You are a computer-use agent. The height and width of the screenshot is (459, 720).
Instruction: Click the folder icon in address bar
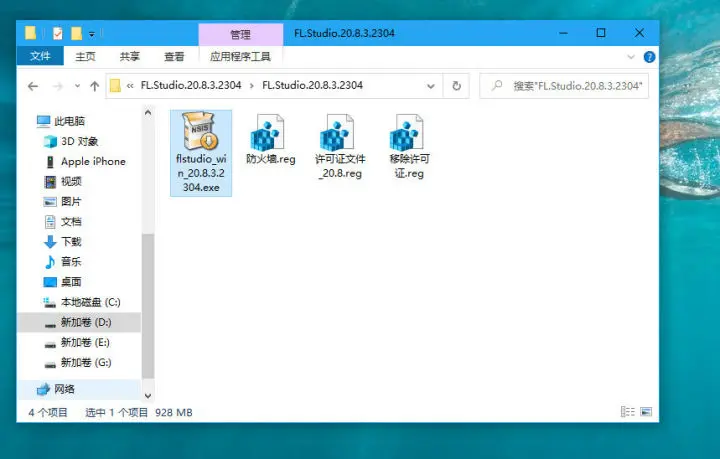[x=115, y=86]
